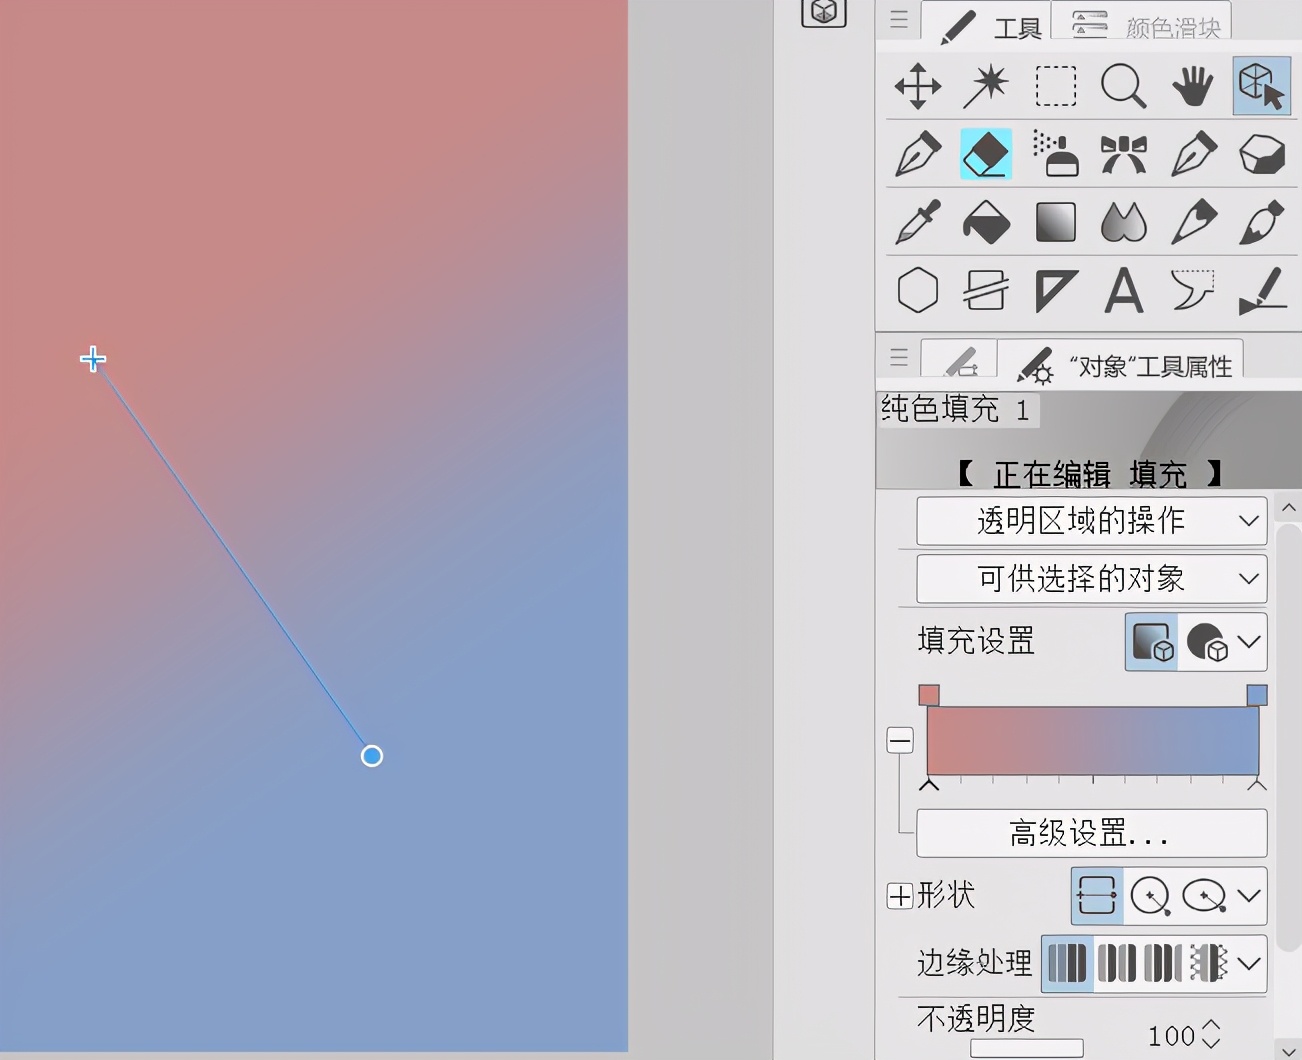Expand the 形状 plus box

click(900, 895)
